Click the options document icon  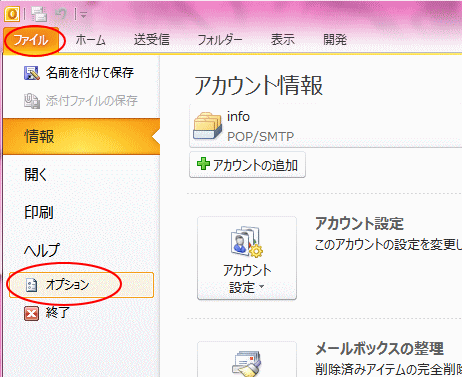(31, 285)
